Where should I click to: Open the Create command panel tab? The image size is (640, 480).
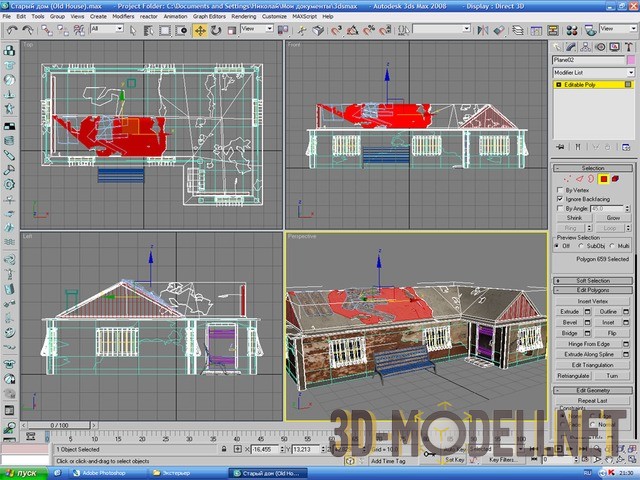point(557,45)
